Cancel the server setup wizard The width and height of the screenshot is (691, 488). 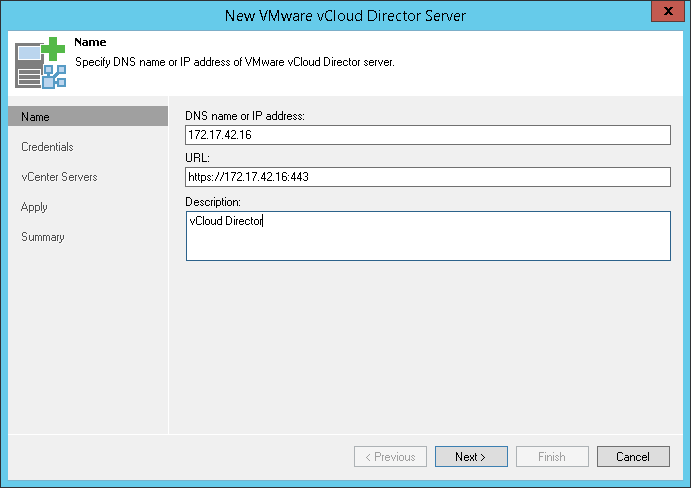pyautogui.click(x=633, y=457)
